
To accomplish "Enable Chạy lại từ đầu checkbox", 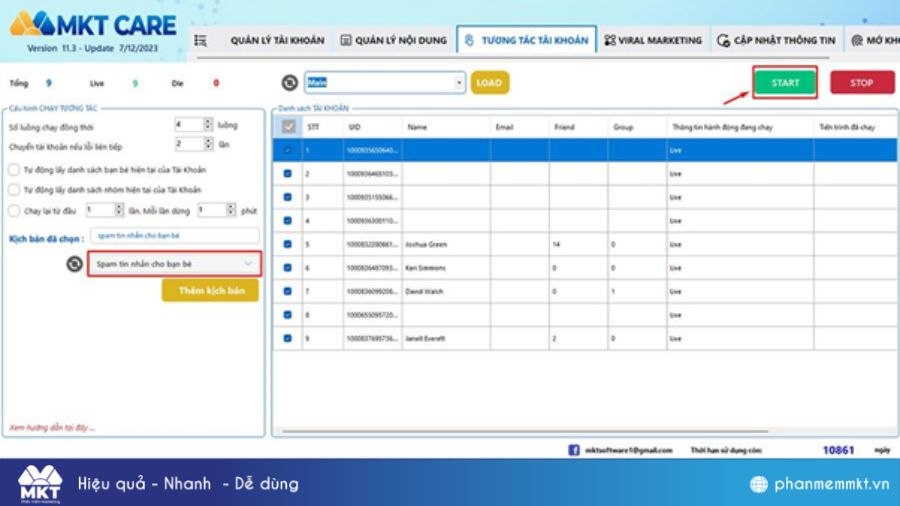I will point(14,211).
